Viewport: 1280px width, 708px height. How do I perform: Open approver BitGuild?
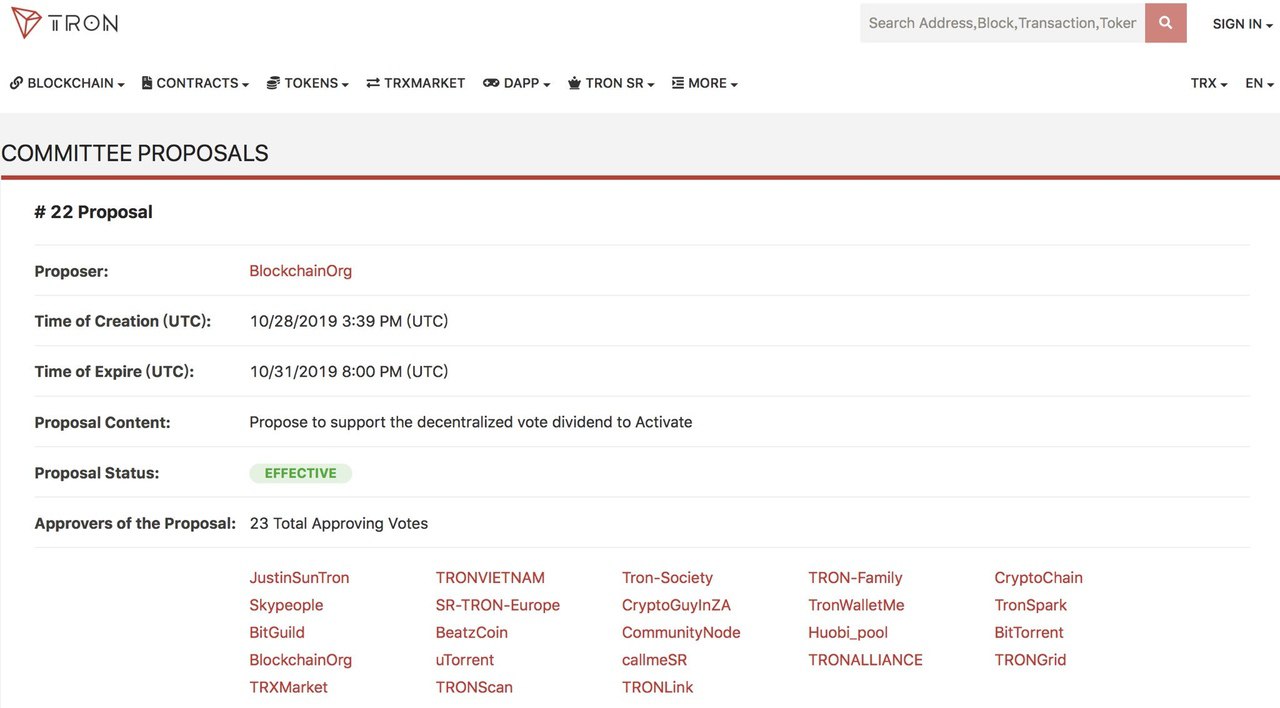pos(277,633)
